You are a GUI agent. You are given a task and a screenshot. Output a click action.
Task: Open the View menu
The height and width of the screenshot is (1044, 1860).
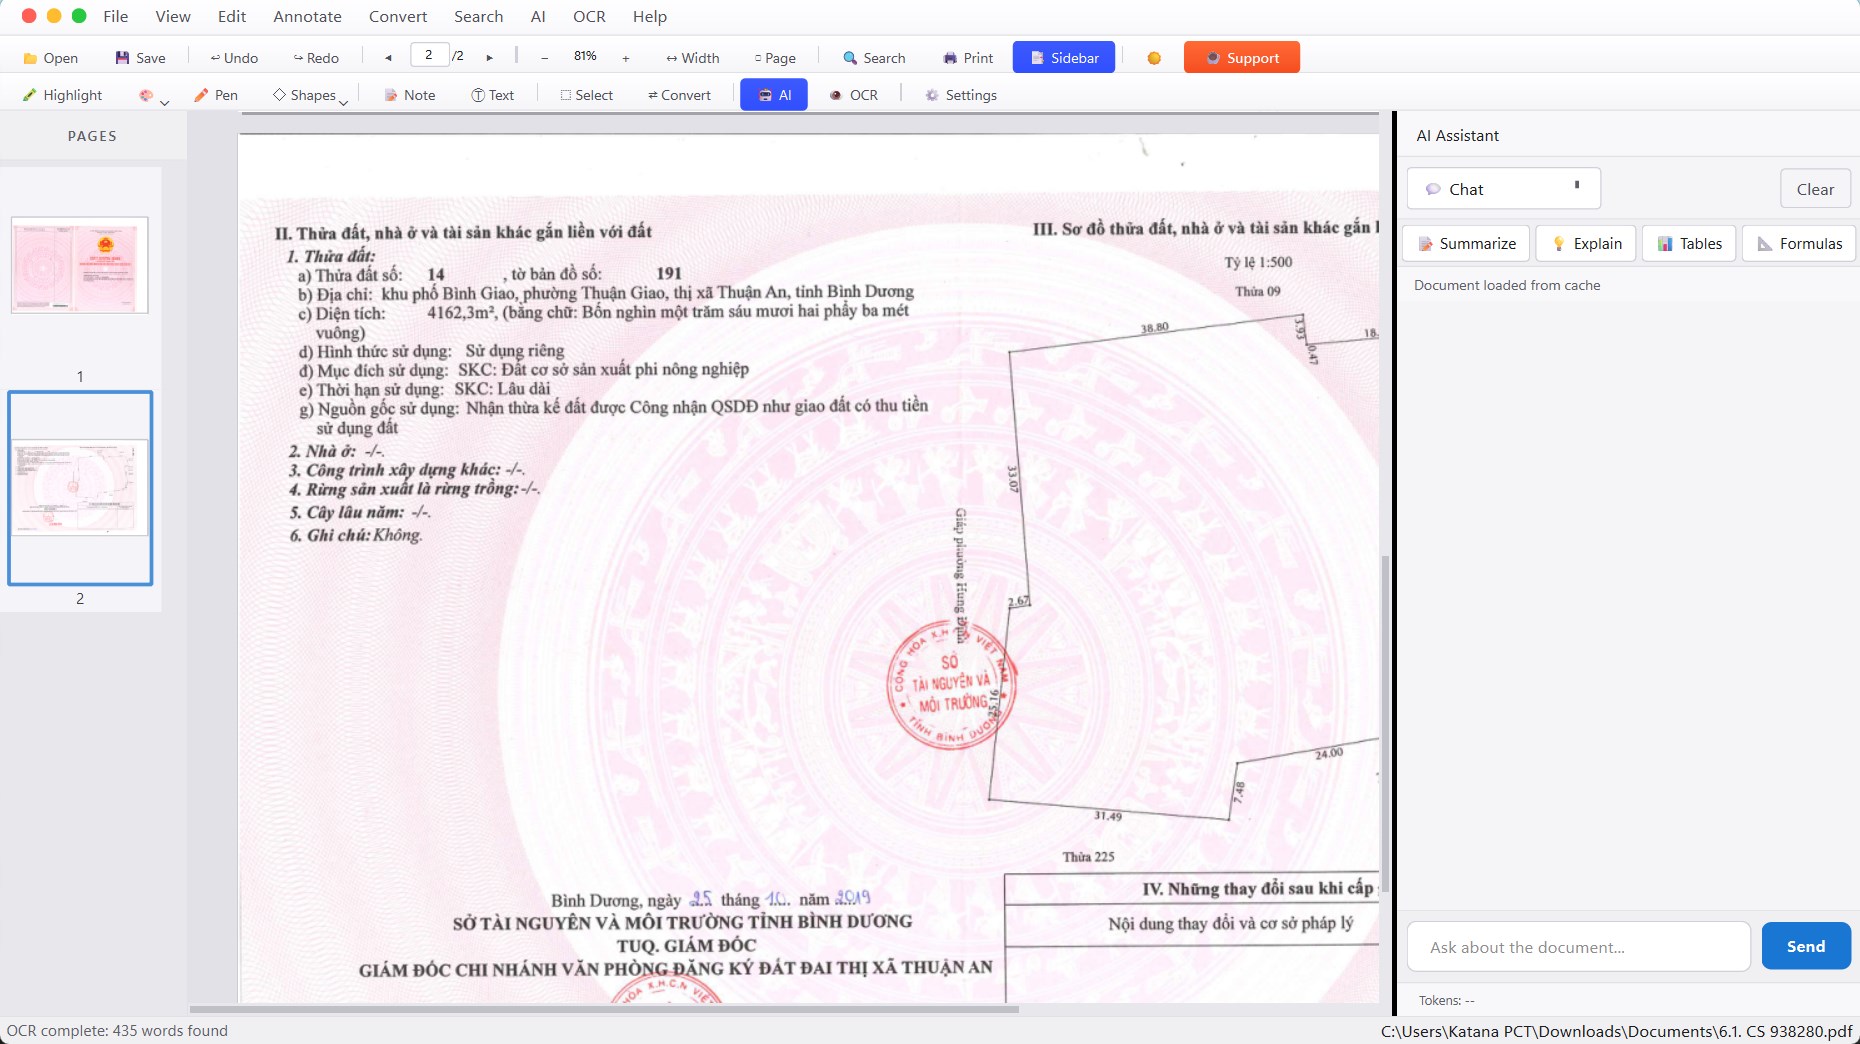coord(173,17)
